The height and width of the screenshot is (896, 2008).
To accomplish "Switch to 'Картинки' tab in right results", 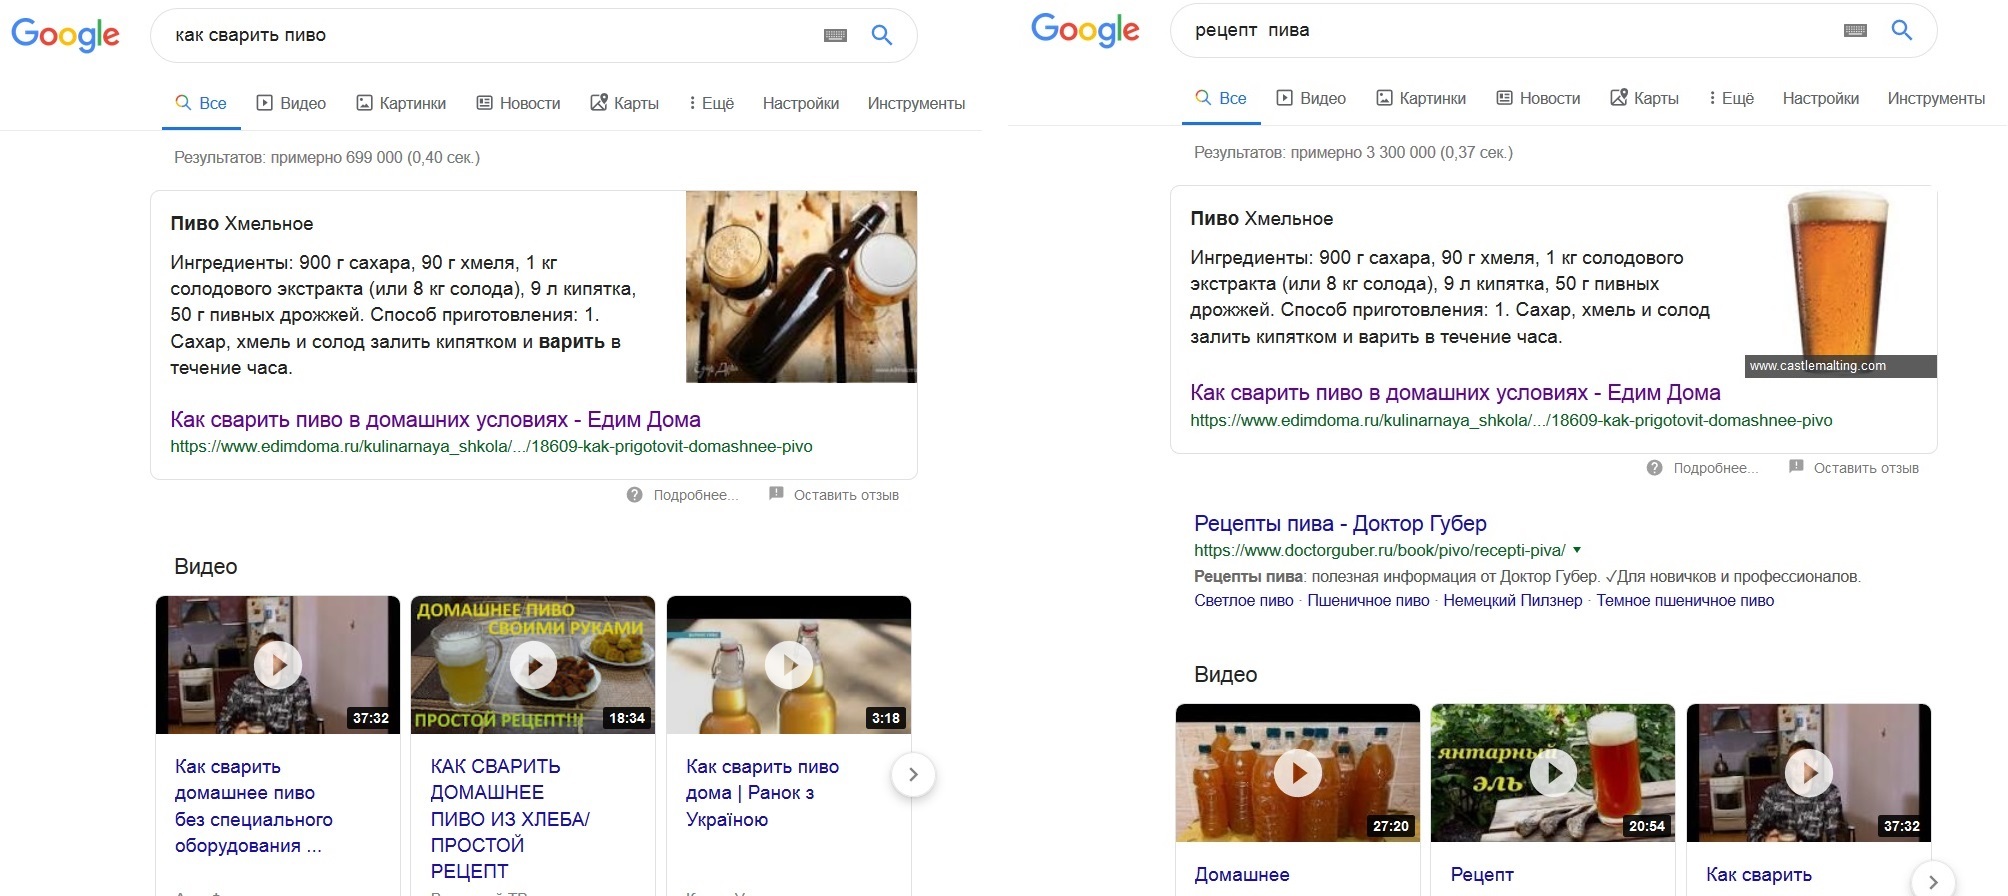I will pyautogui.click(x=1421, y=98).
